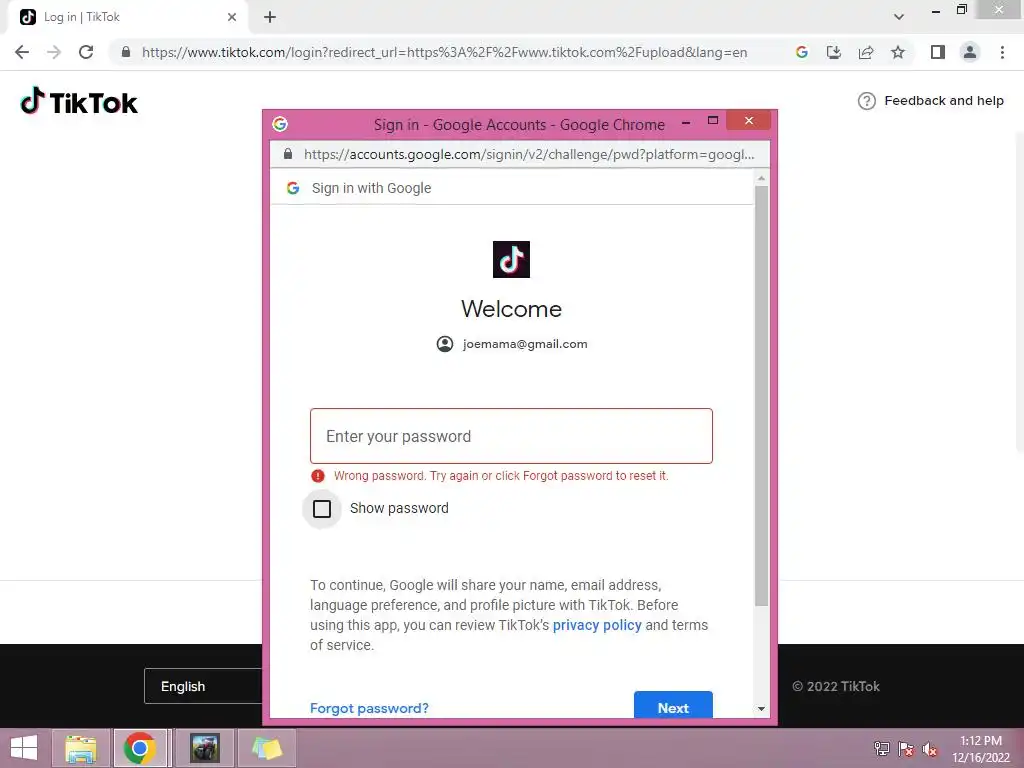Open TikTok's privacy policy link
Viewport: 1024px width, 768px height.
(x=597, y=625)
